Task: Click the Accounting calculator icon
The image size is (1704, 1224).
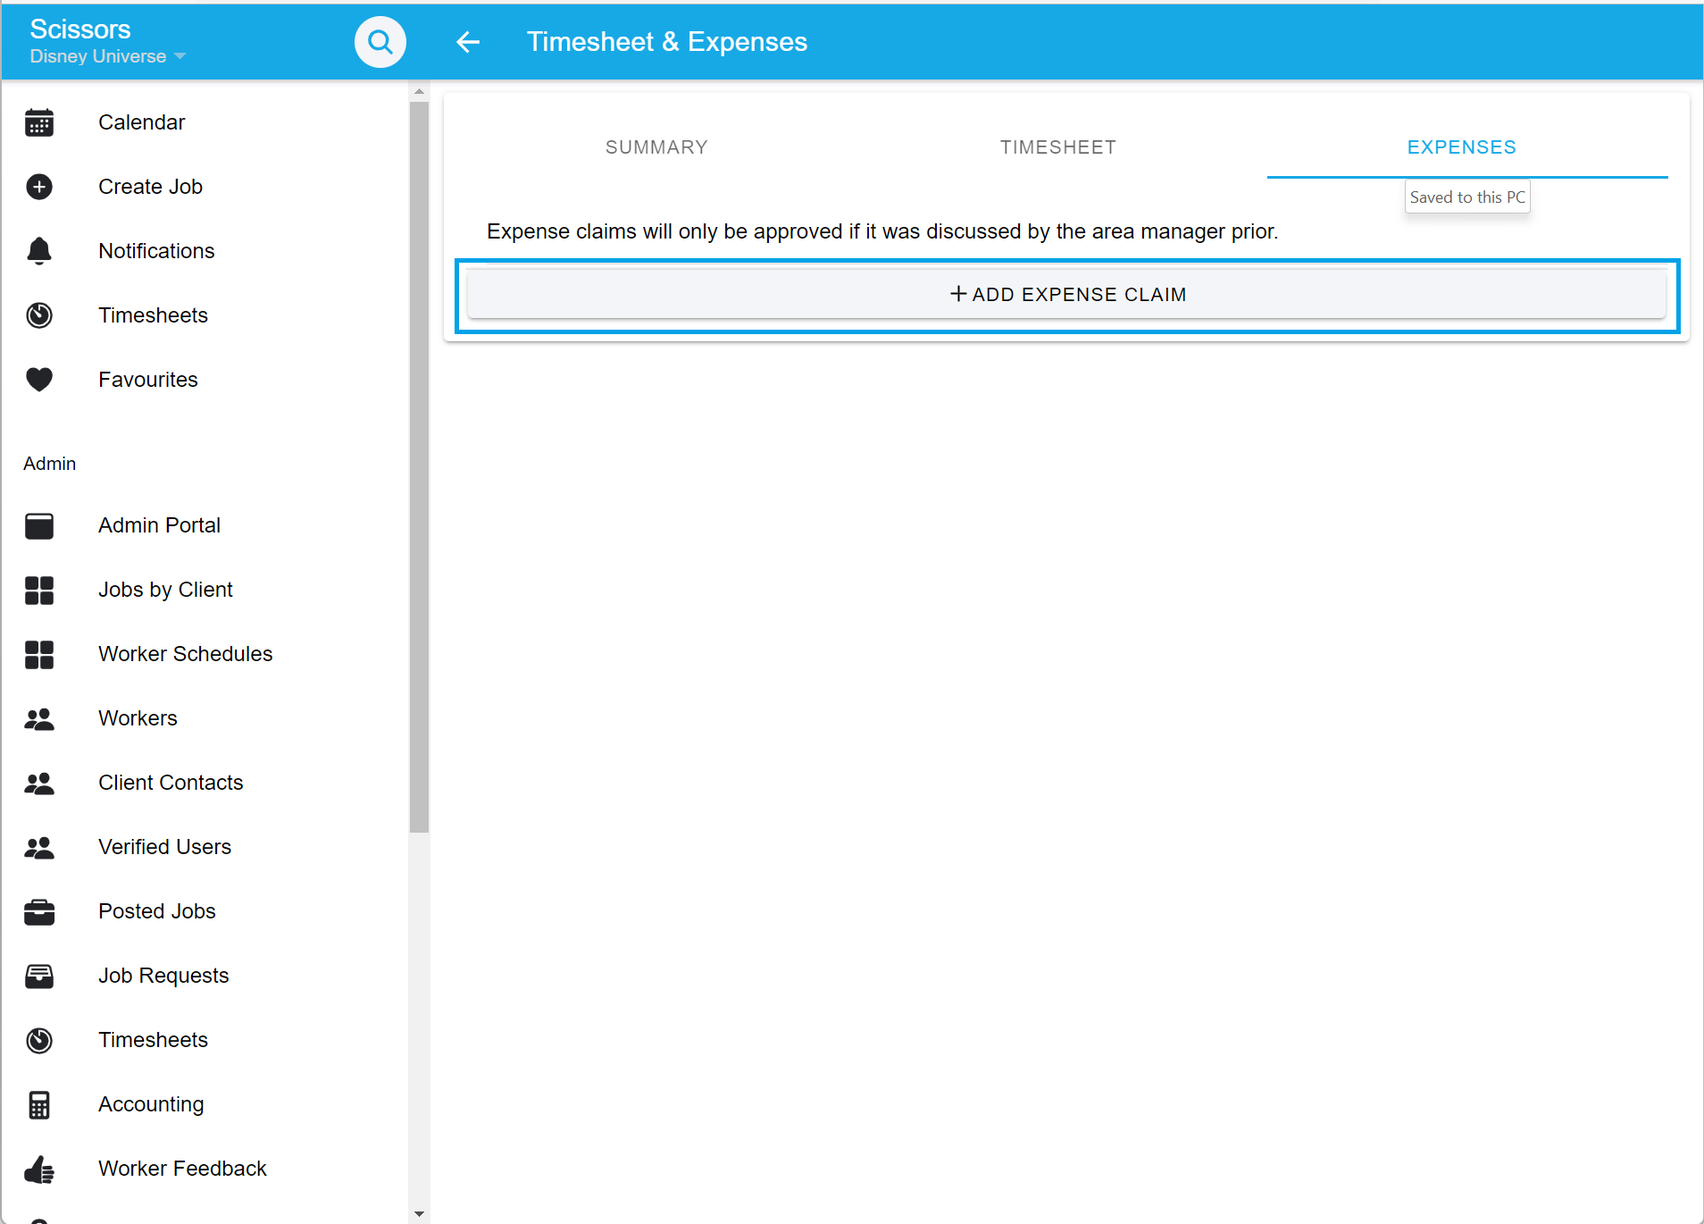Action: tap(39, 1105)
